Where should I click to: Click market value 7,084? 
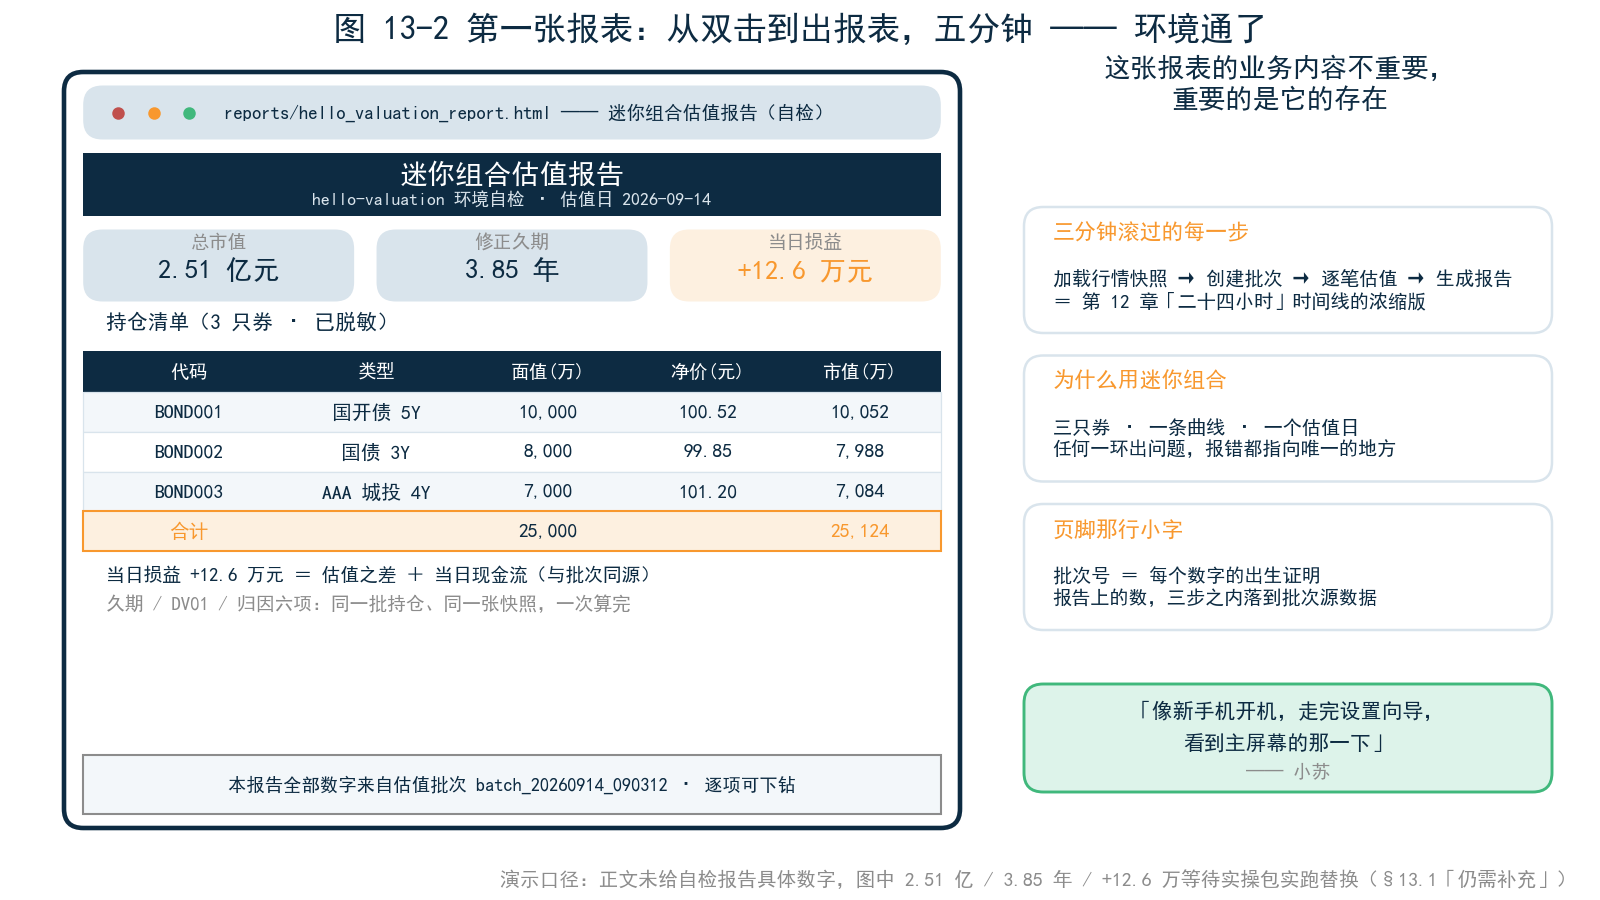click(x=860, y=491)
